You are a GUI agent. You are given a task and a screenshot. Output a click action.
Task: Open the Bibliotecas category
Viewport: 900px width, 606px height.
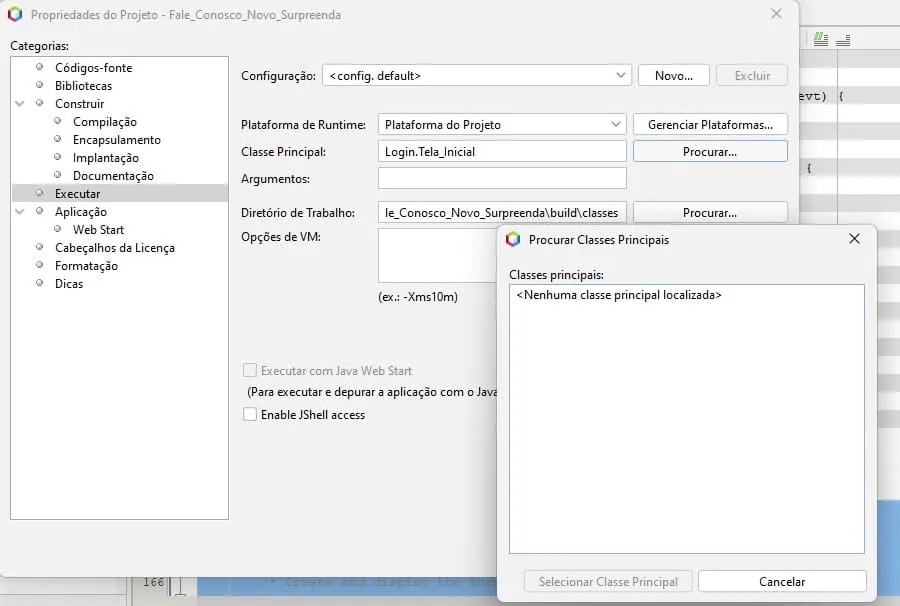83,86
